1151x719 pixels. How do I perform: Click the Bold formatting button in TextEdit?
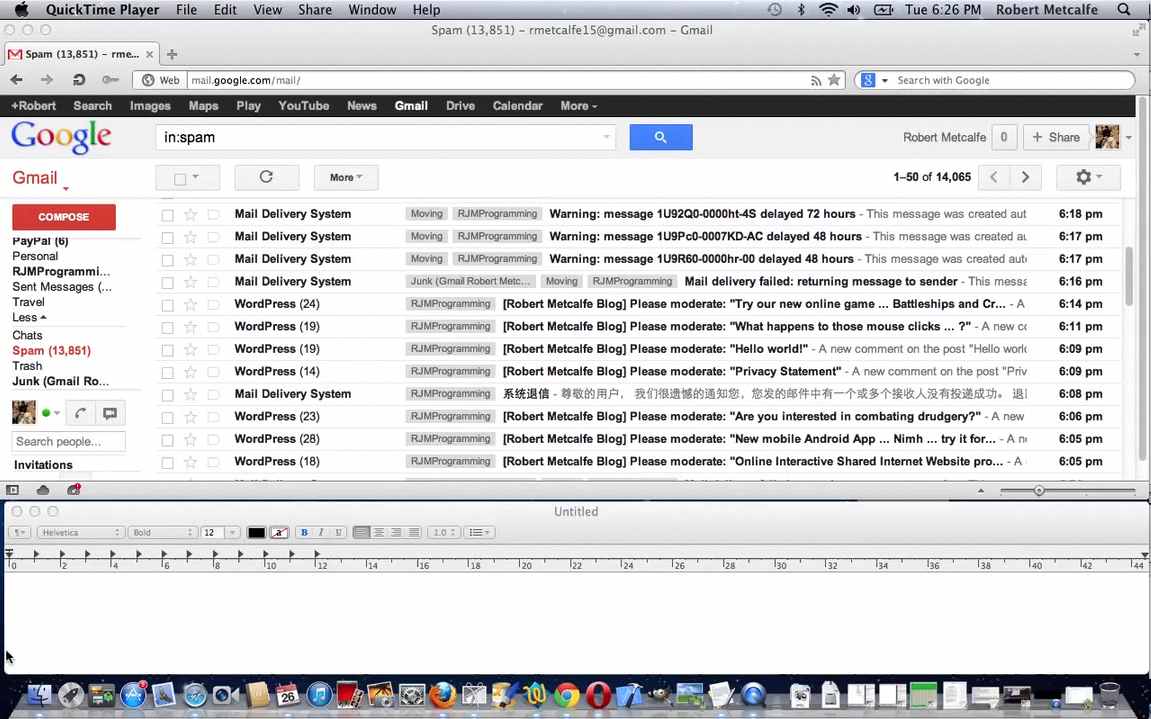[x=304, y=532]
